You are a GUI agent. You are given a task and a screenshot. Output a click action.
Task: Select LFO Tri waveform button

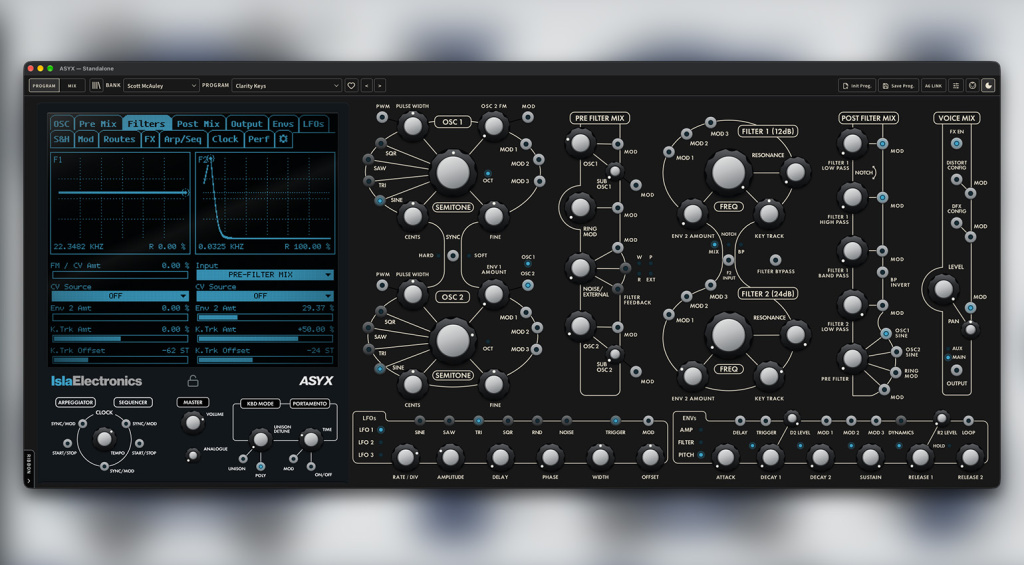479,421
